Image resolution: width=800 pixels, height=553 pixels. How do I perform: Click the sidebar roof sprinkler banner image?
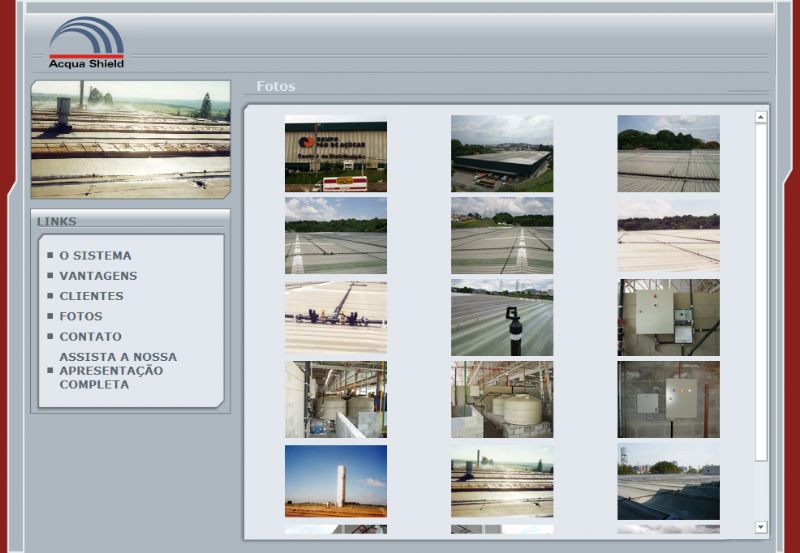pyautogui.click(x=131, y=139)
